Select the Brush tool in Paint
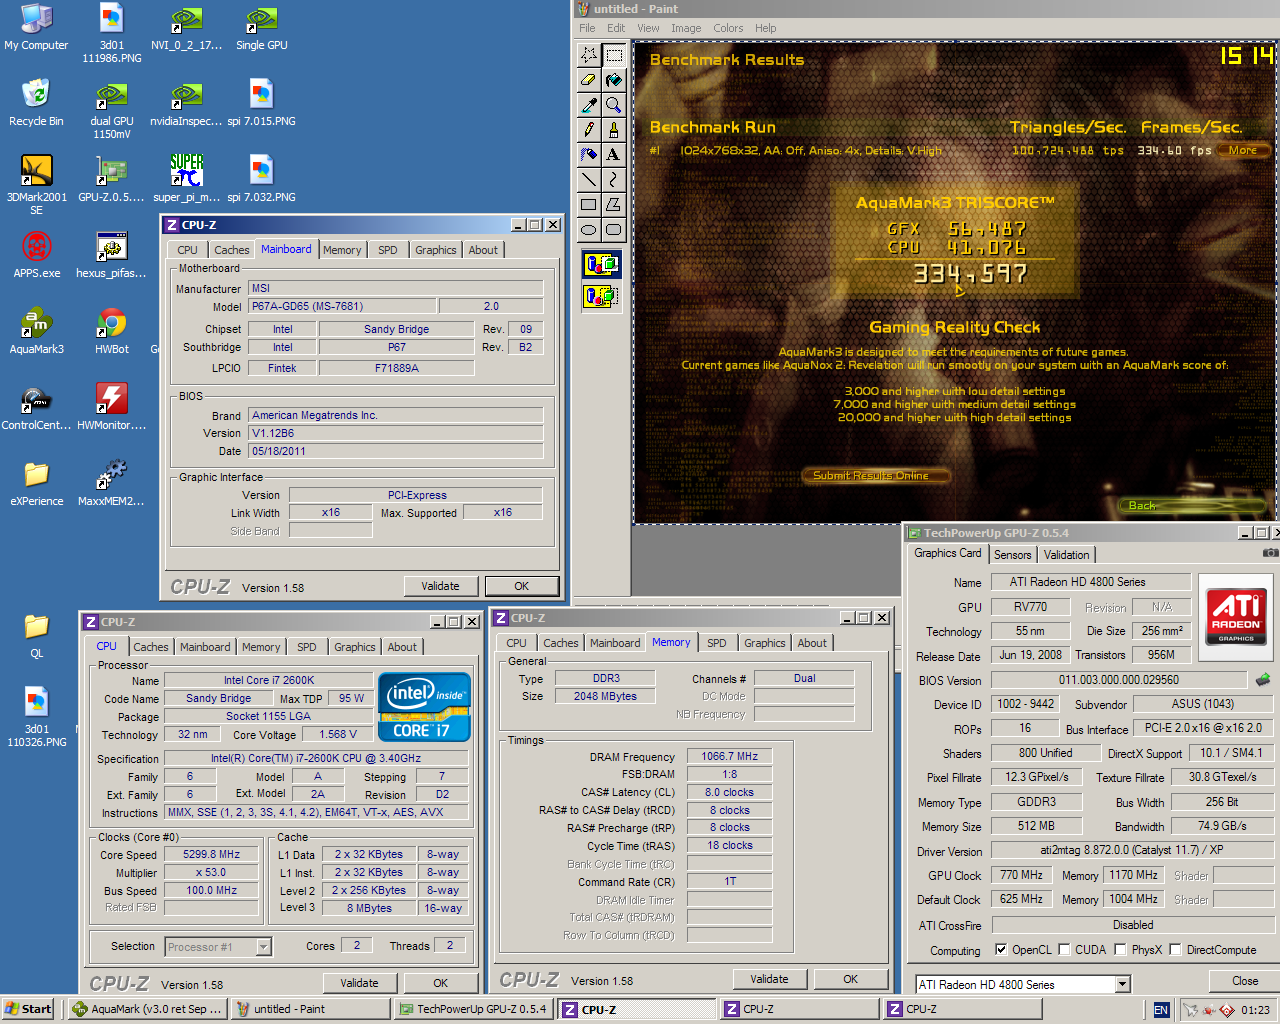This screenshot has height=1024, width=1280. click(614, 130)
